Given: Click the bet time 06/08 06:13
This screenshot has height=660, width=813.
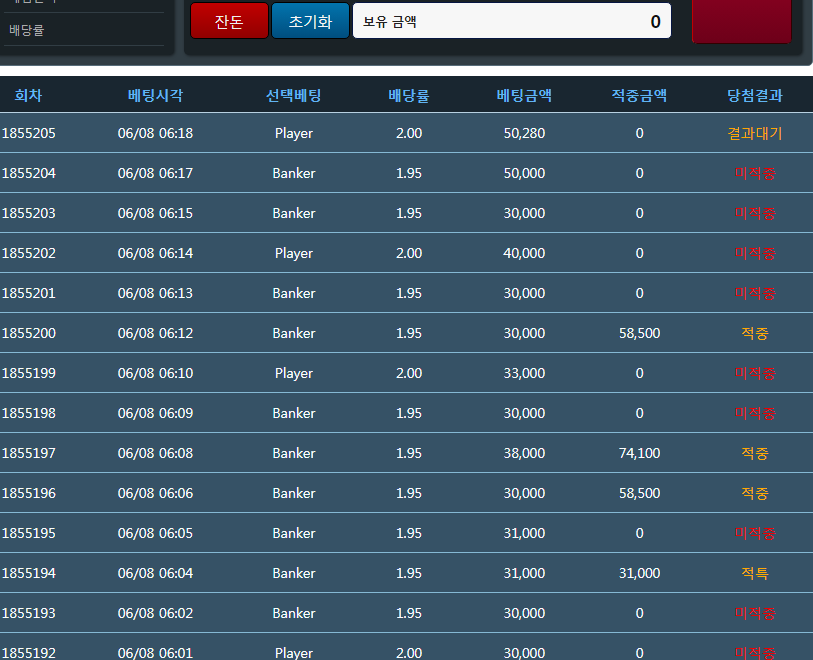Looking at the screenshot, I should point(155,293).
